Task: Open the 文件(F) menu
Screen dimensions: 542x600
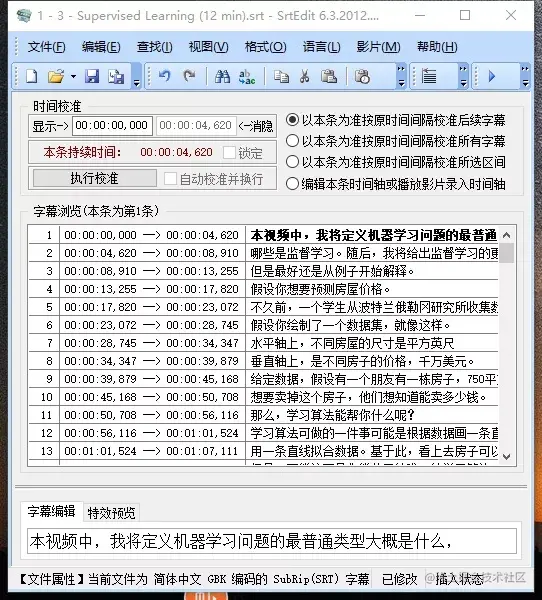Action: tap(46, 47)
